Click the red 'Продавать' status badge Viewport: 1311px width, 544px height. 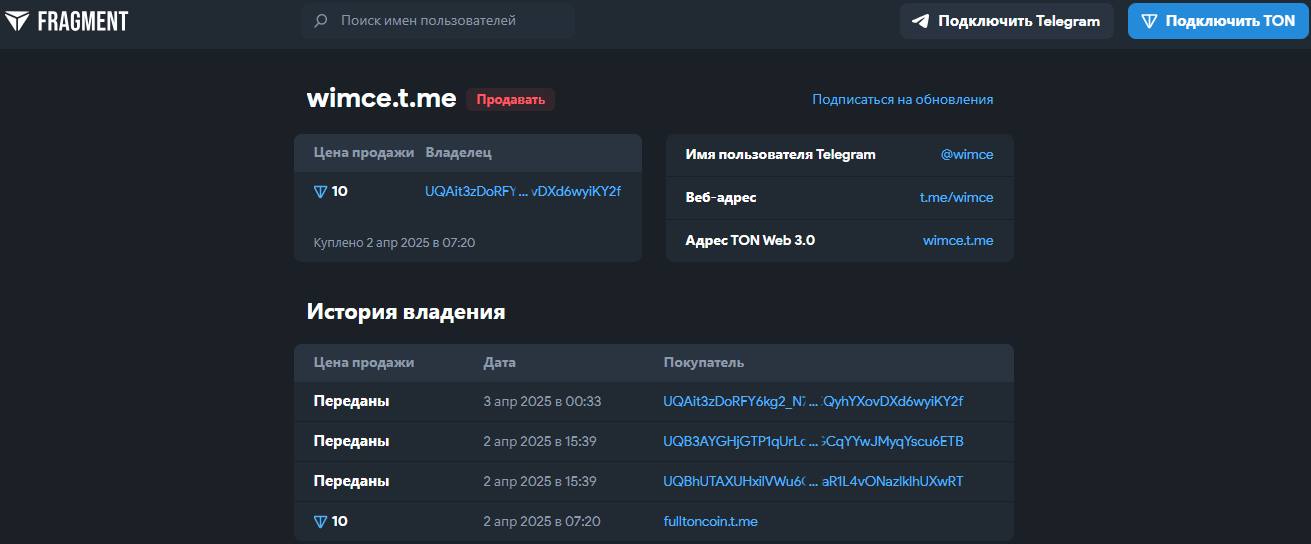pos(510,99)
